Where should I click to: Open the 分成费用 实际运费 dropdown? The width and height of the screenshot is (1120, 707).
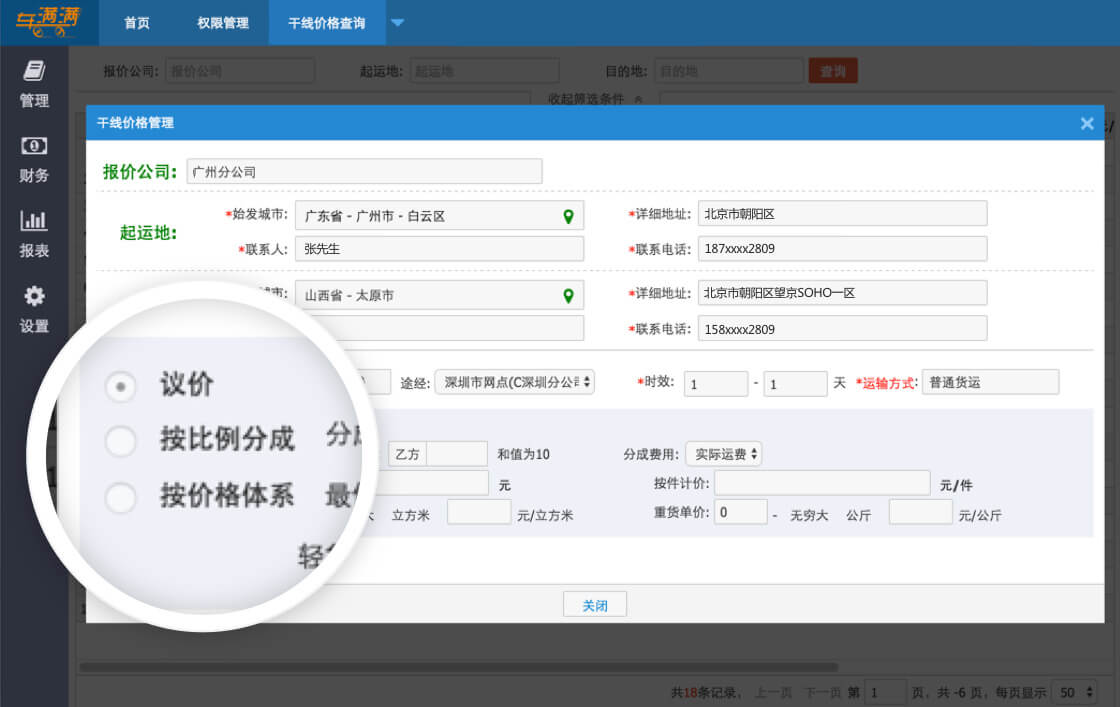coord(723,454)
